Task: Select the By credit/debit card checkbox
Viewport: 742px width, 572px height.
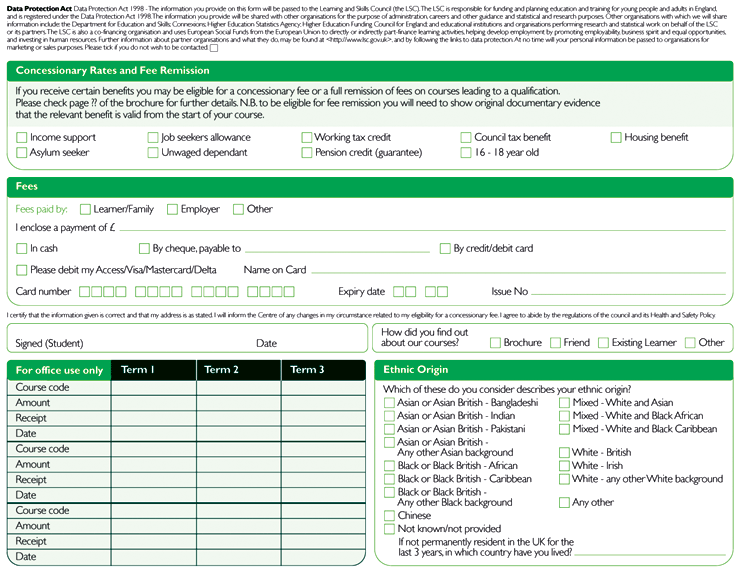Action: pos(445,248)
